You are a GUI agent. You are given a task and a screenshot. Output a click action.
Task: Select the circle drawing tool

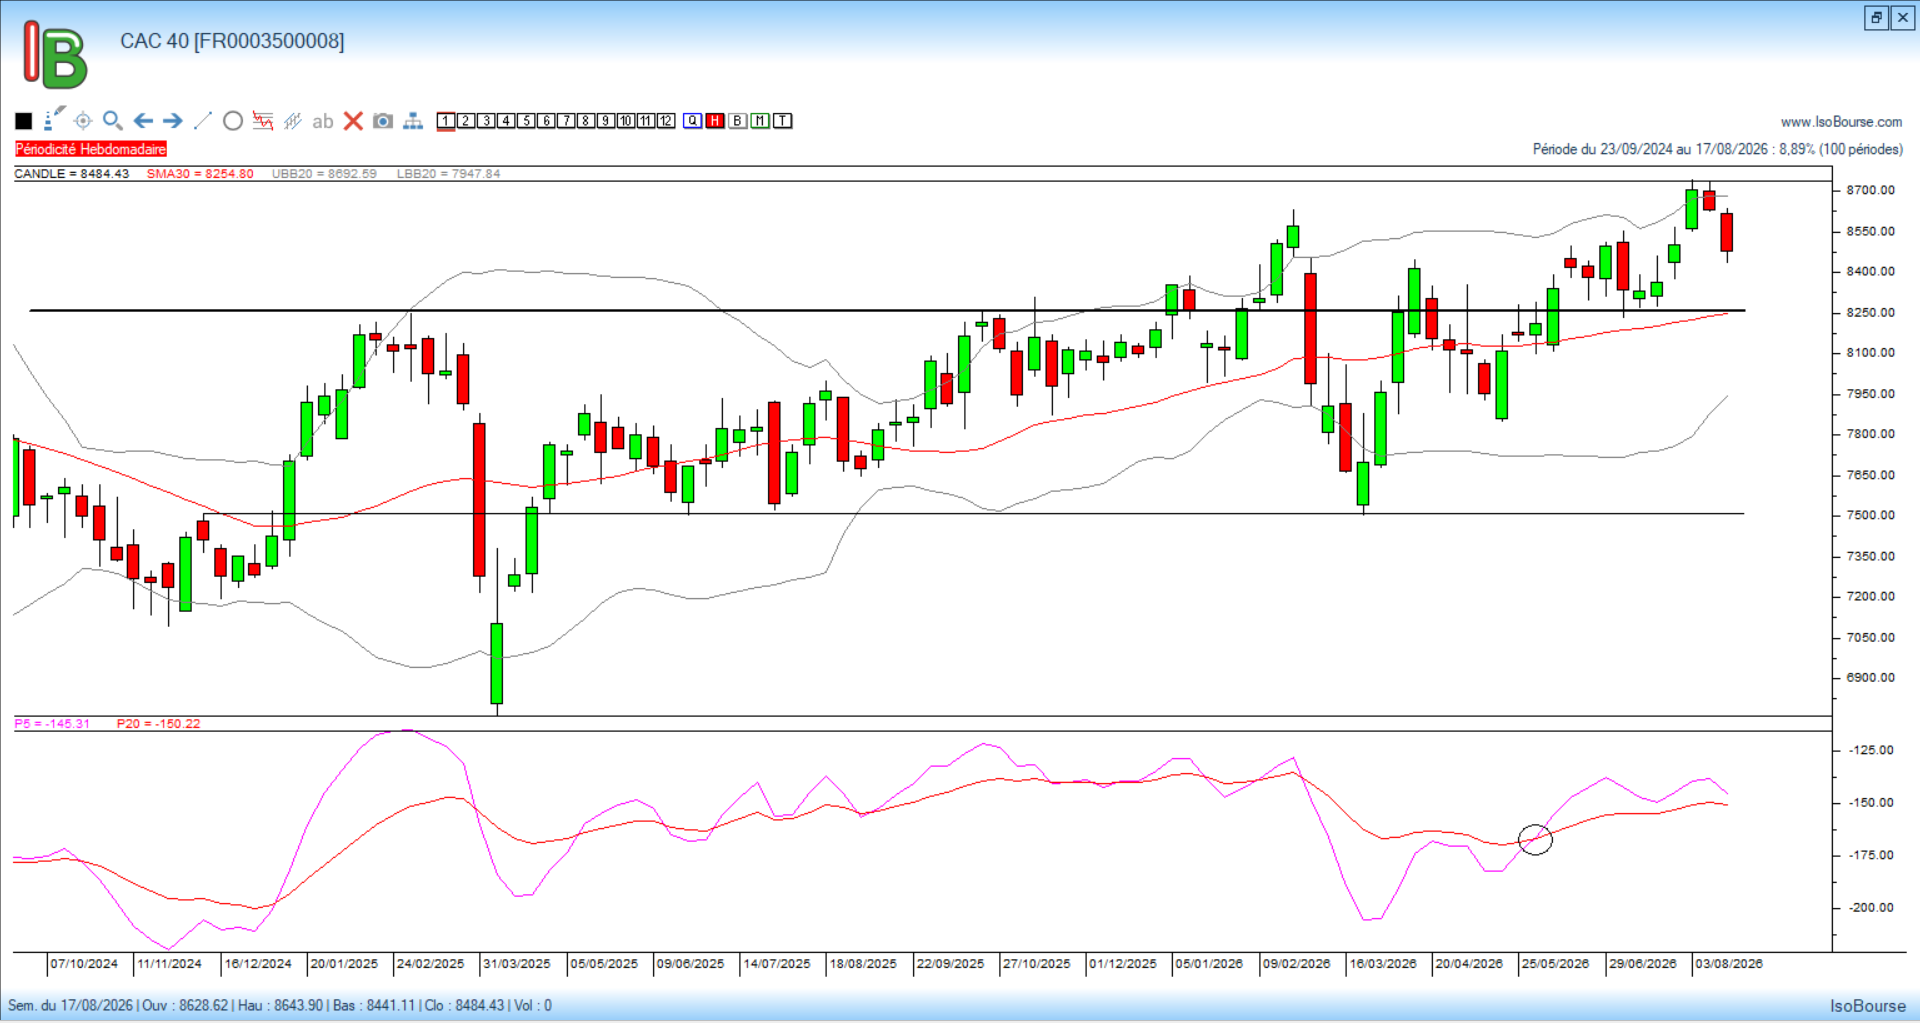(233, 121)
